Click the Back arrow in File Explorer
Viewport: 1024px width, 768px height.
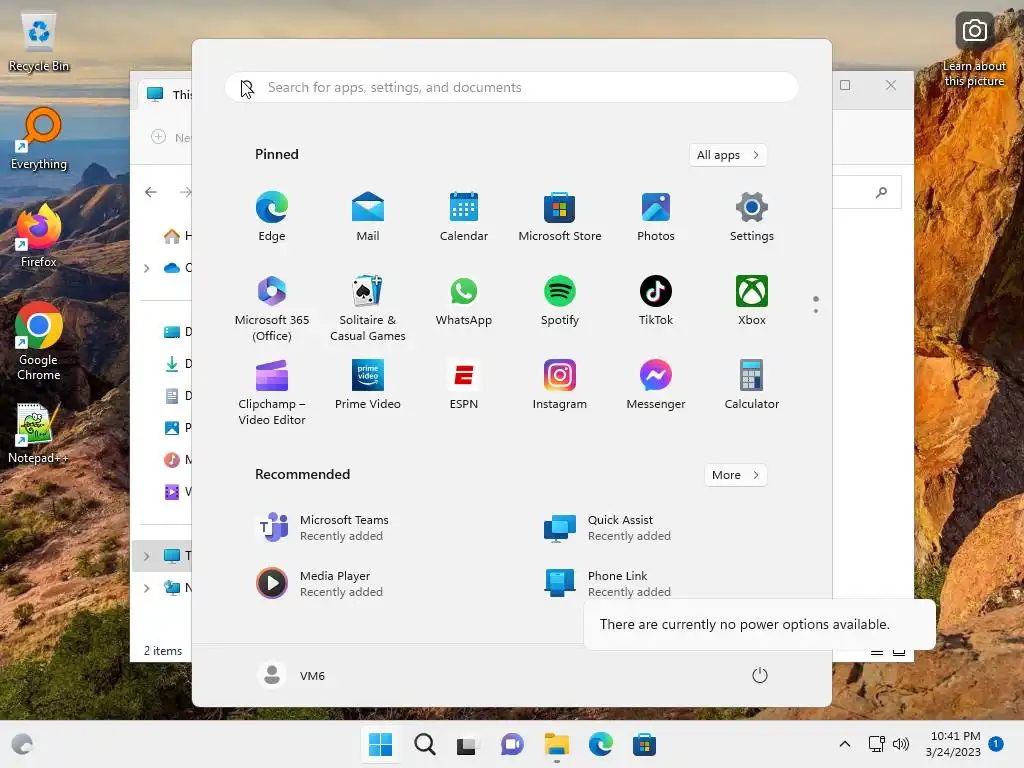point(151,192)
